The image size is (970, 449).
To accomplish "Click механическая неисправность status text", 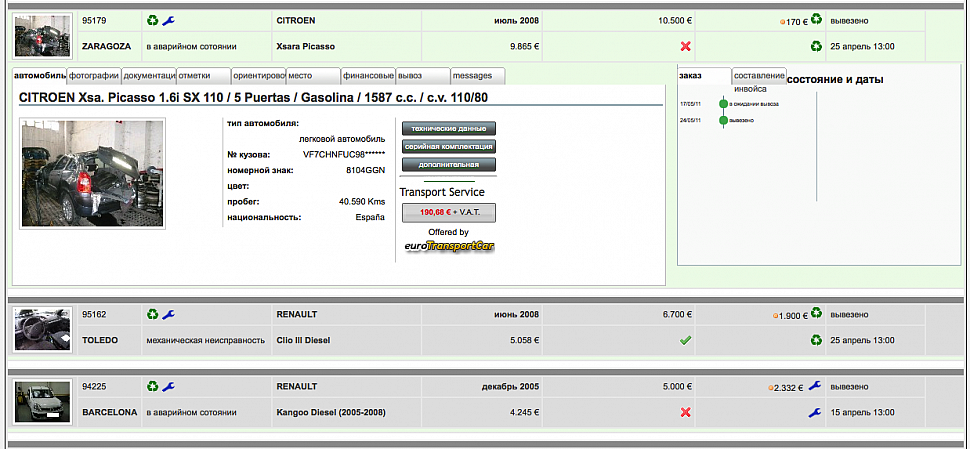I will pos(205,340).
